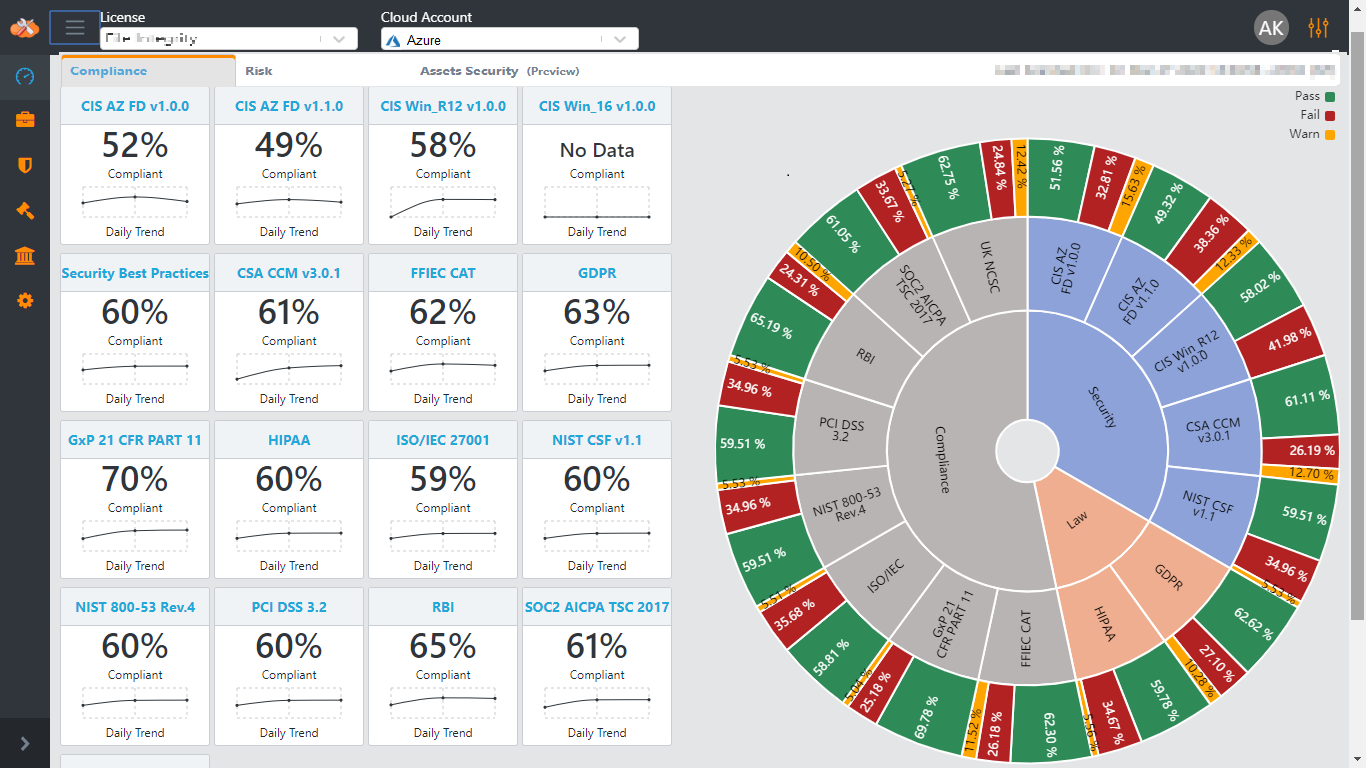Screen dimensions: 1366x768
Task: Open the CSA CCM v3.0.1 card title
Action: click(x=289, y=273)
